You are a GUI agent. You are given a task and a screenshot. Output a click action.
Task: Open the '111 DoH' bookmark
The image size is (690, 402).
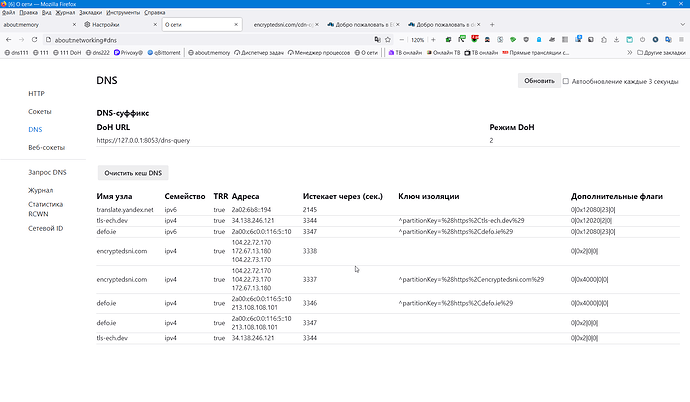(x=67, y=52)
